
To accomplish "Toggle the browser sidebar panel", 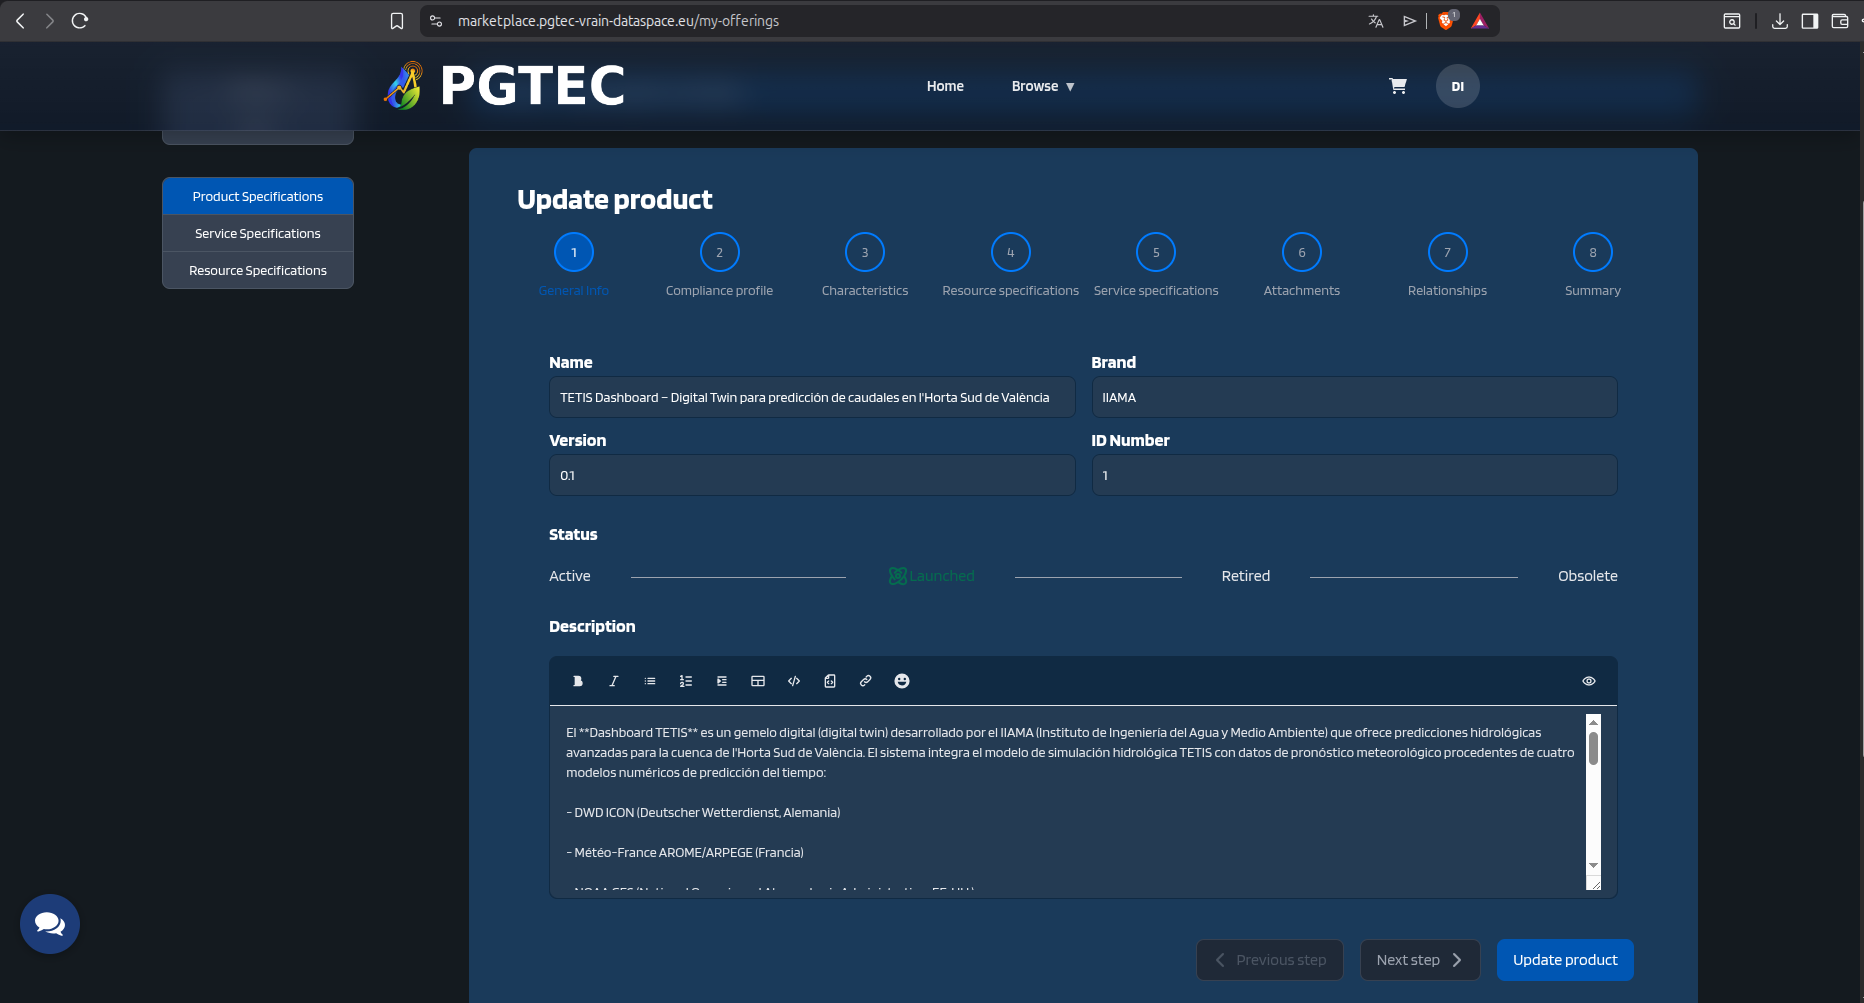I will 1810,21.
